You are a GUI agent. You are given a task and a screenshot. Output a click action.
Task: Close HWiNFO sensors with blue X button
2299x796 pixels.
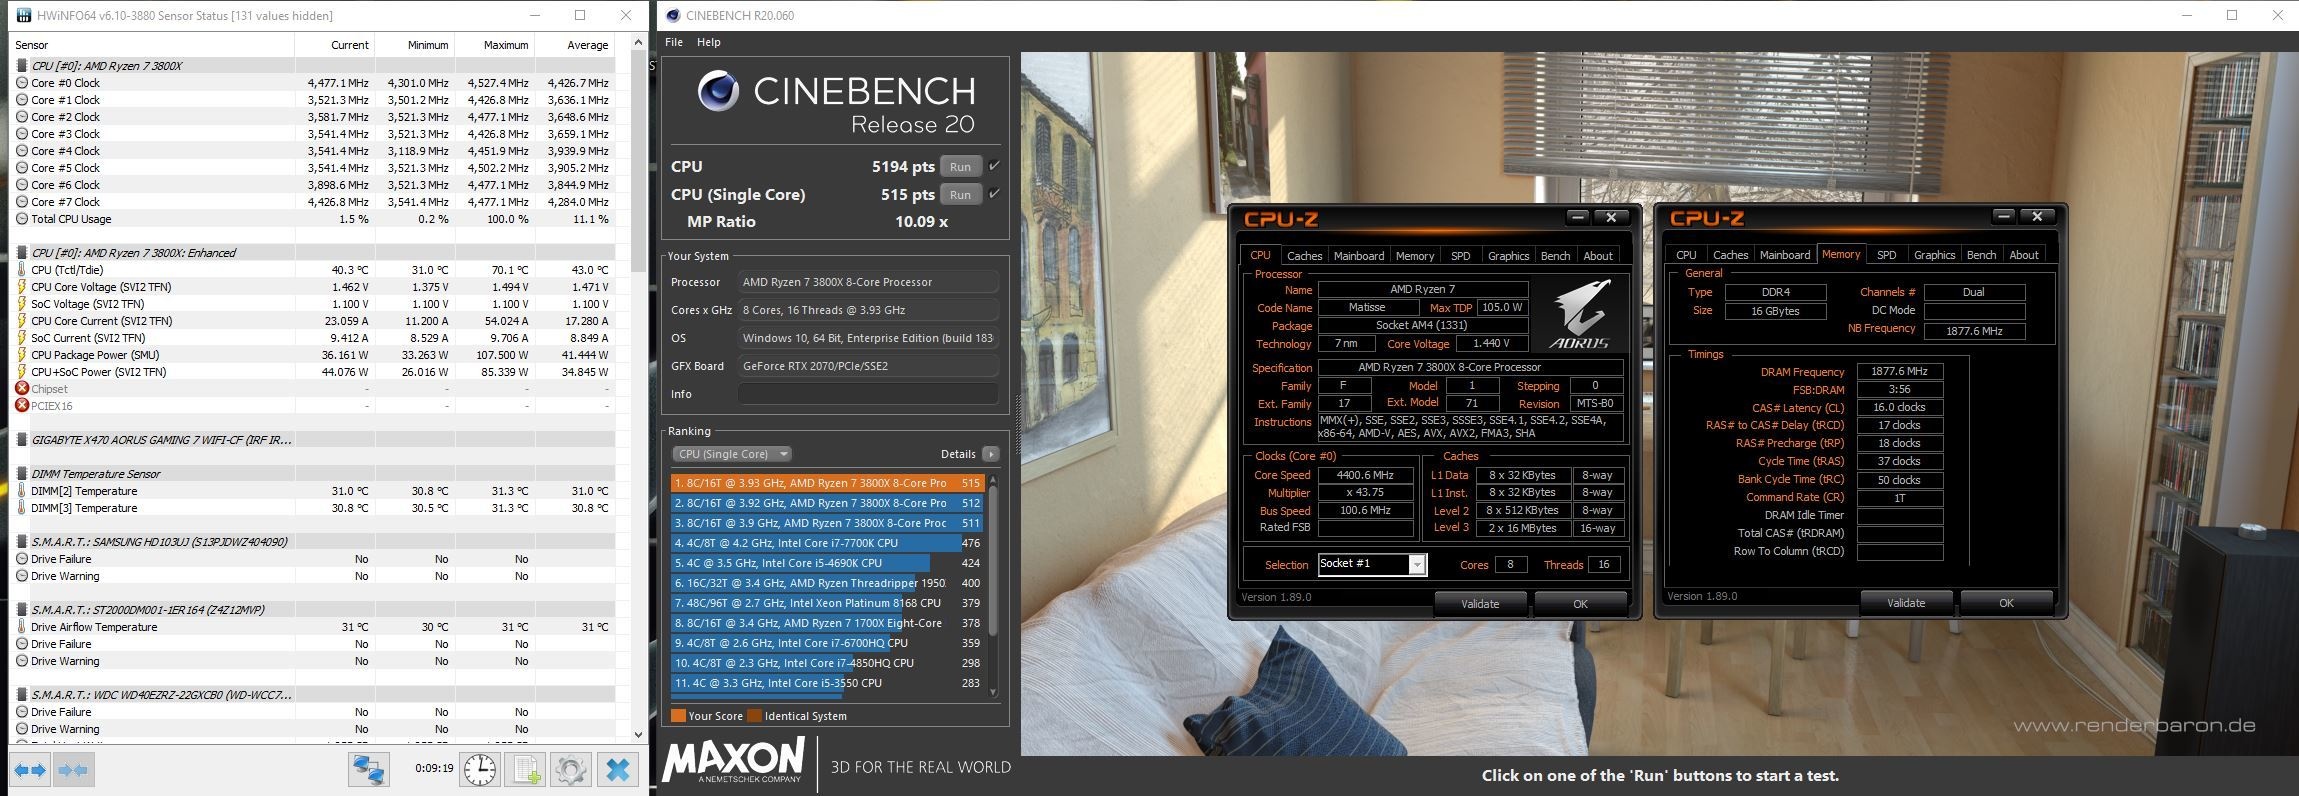(x=618, y=770)
